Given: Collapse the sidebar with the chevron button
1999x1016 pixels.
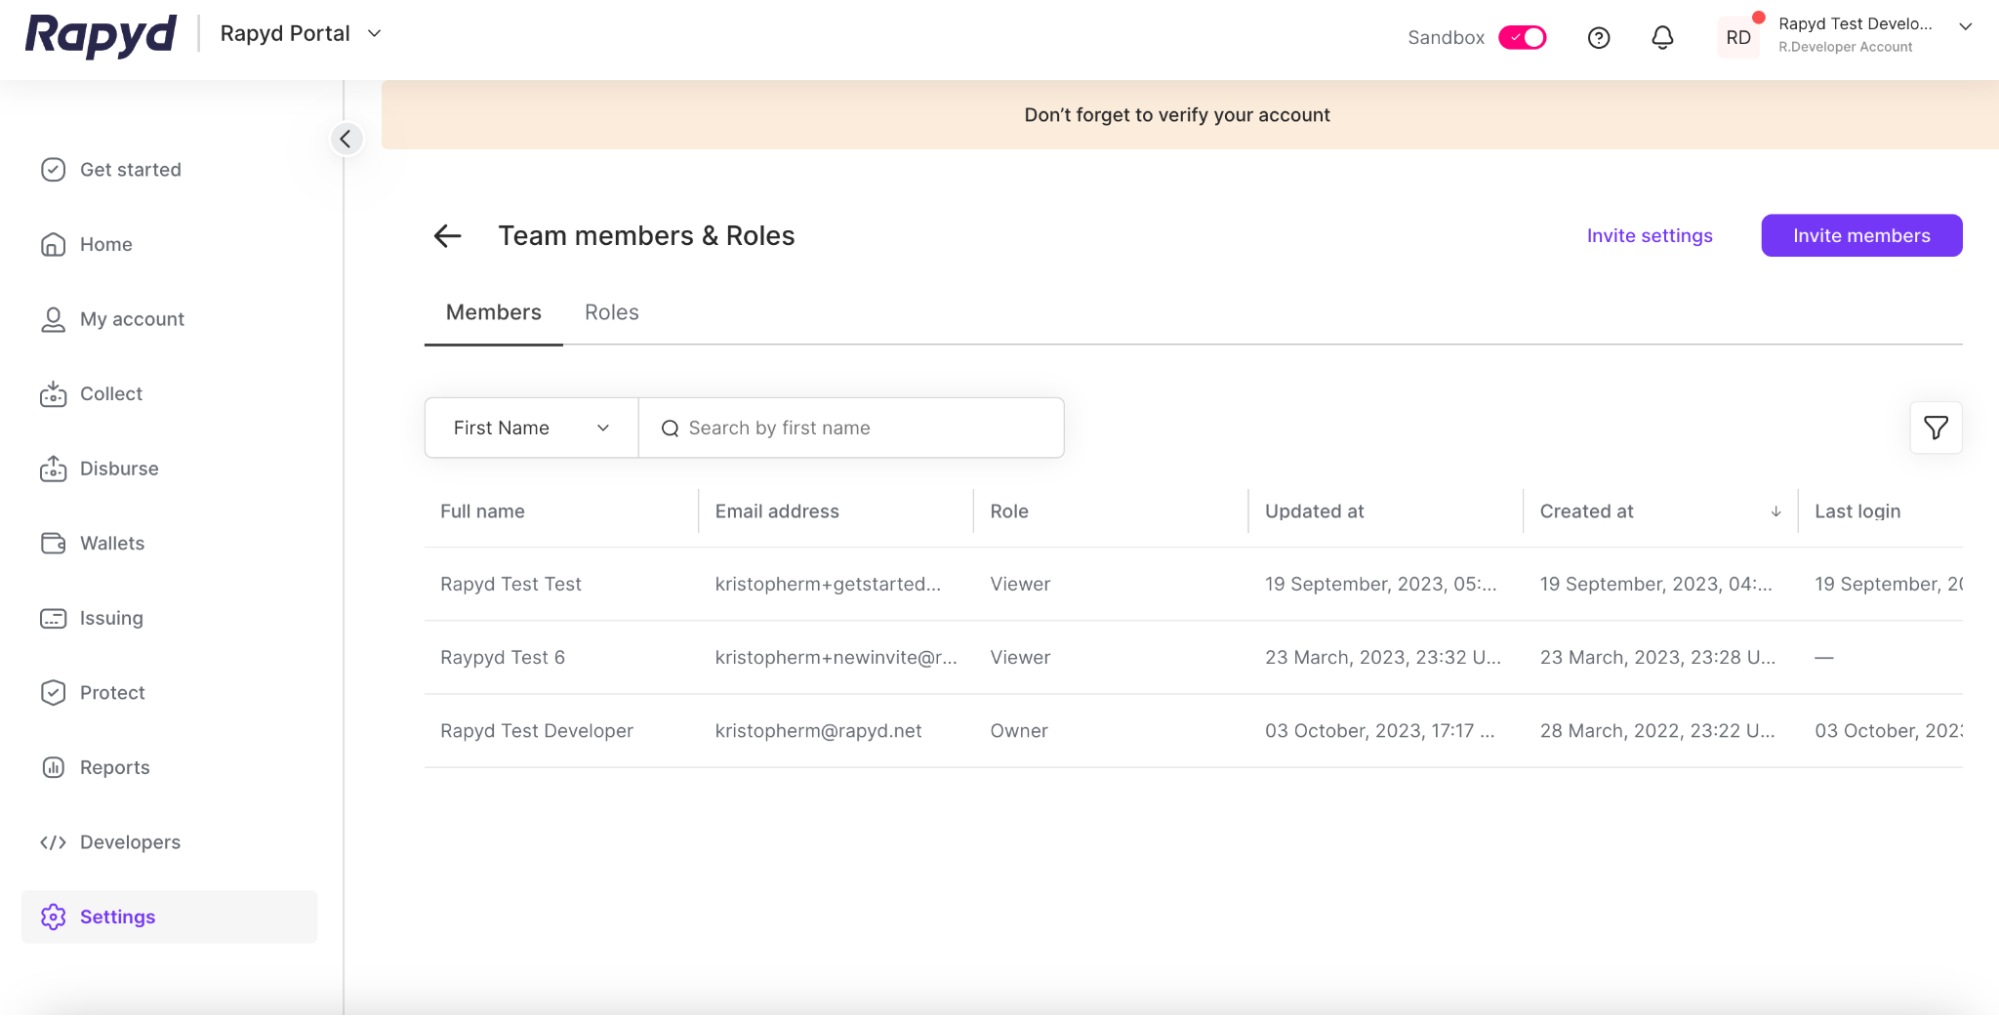Looking at the screenshot, I should click(x=346, y=139).
